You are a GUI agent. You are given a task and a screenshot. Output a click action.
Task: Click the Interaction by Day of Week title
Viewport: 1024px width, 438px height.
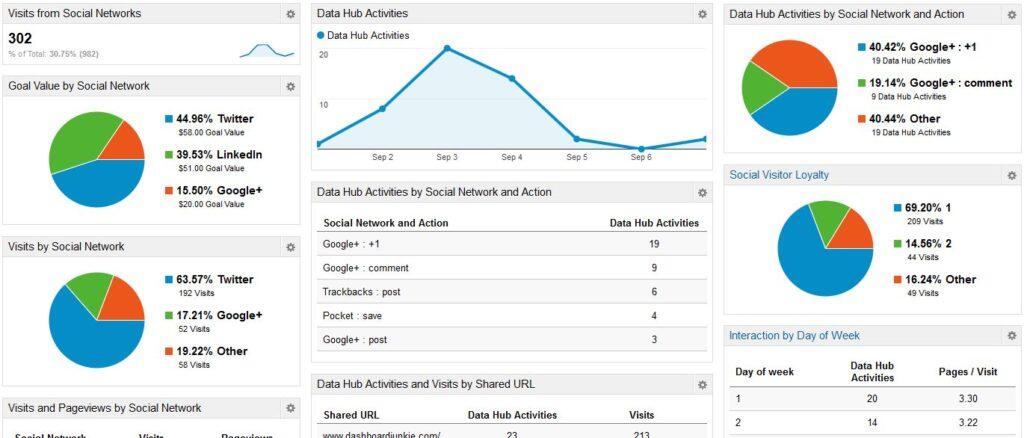pyautogui.click(x=794, y=336)
